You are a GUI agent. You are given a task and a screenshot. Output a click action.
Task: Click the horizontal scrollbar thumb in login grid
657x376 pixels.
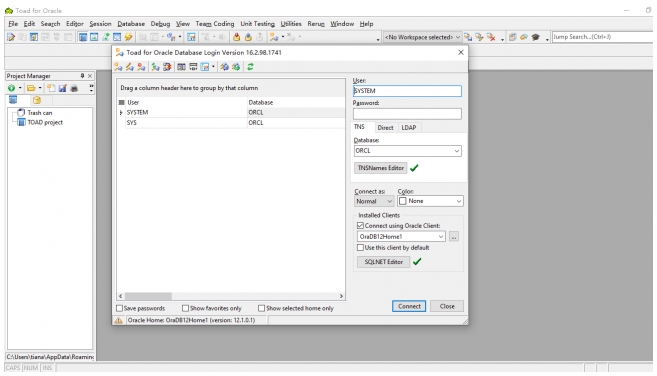(148, 296)
